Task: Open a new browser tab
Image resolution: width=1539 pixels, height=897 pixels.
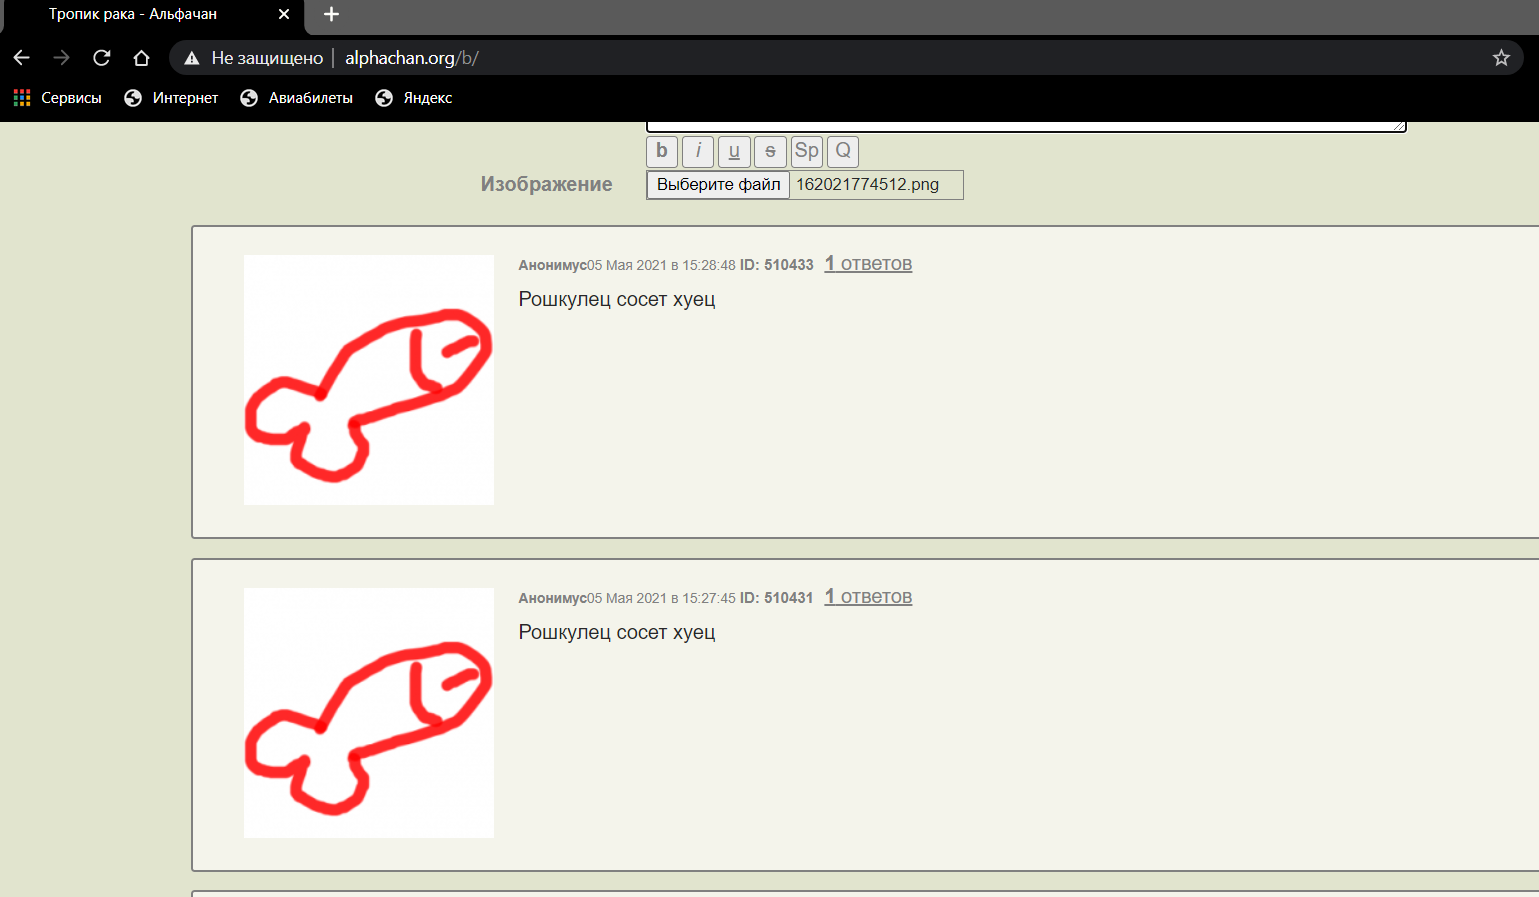Action: coord(332,14)
